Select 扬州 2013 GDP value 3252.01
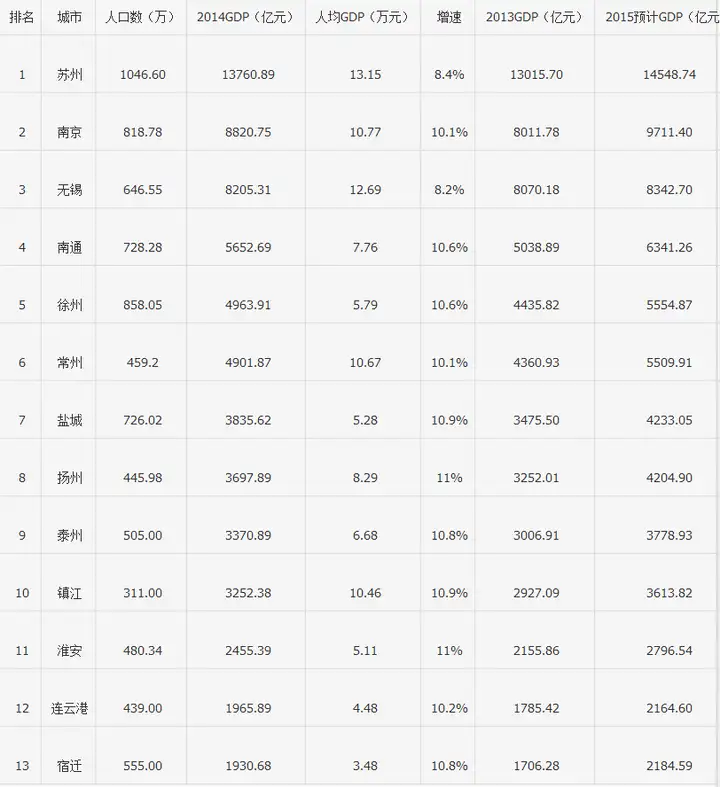This screenshot has height=787, width=720. click(536, 478)
